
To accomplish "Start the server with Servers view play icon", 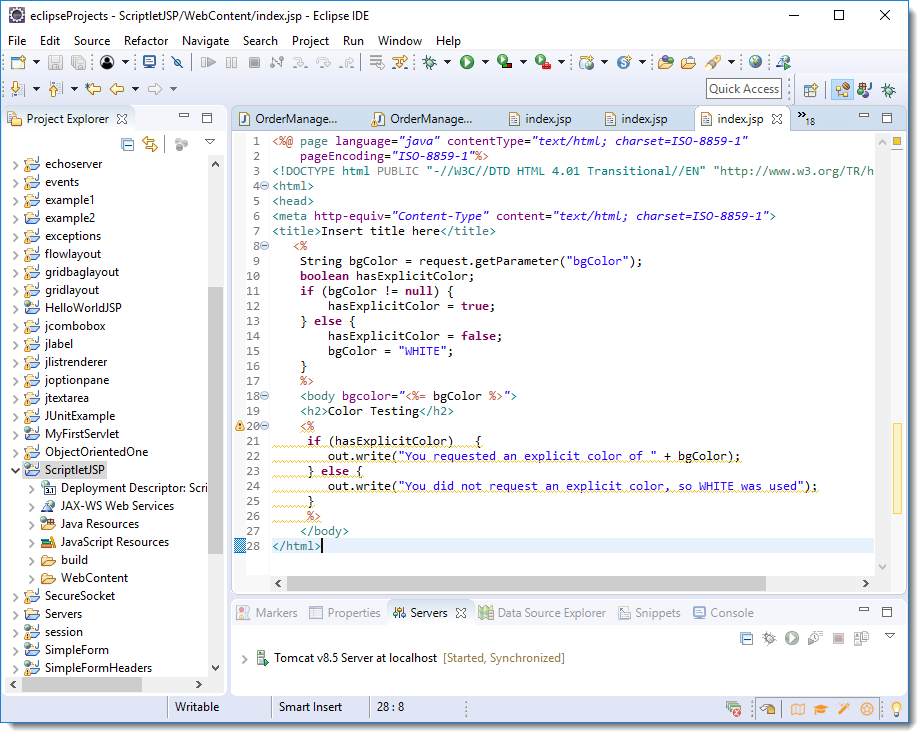I will pyautogui.click(x=792, y=638).
